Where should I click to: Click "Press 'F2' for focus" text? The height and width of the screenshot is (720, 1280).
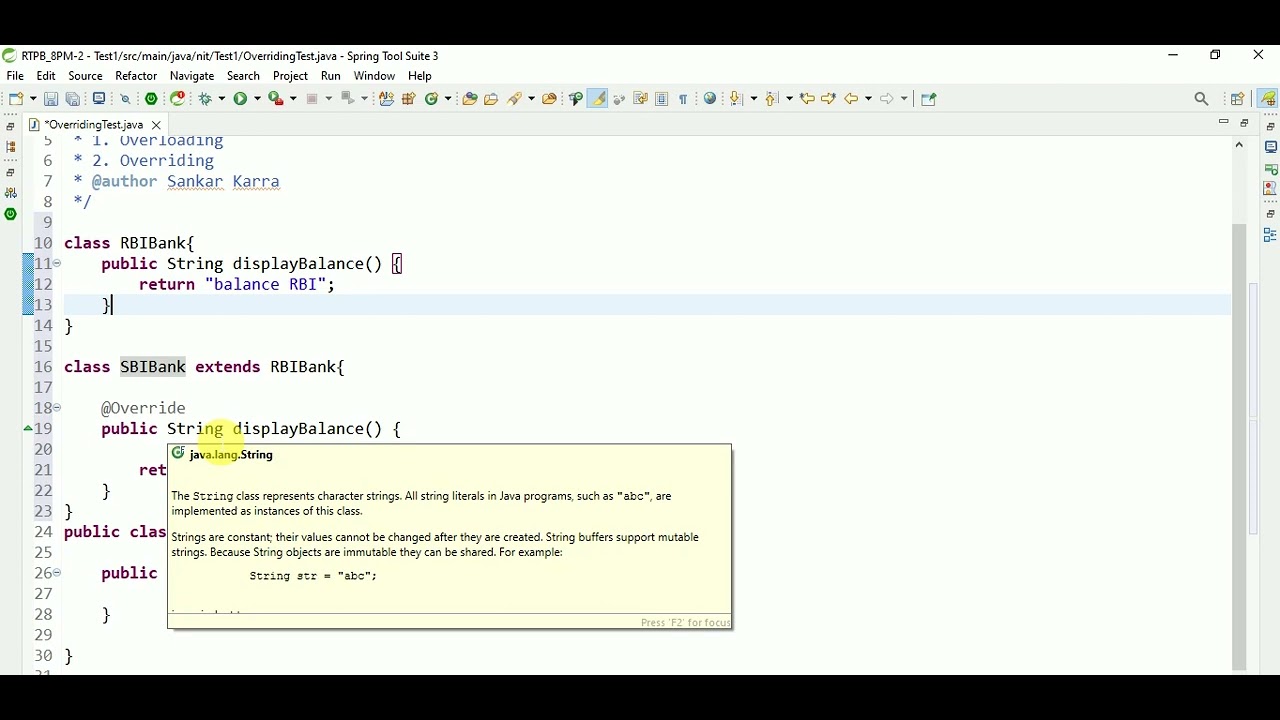click(685, 623)
